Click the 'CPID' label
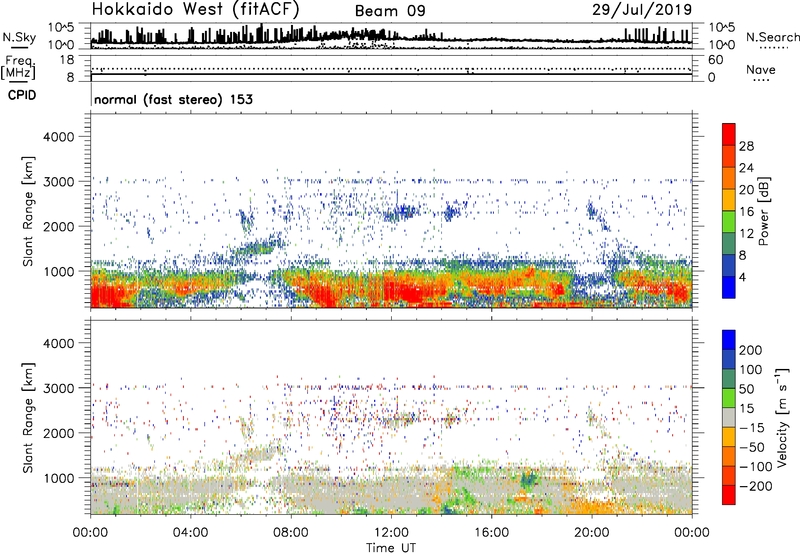Screen dimensions: 800x554 click(22, 95)
